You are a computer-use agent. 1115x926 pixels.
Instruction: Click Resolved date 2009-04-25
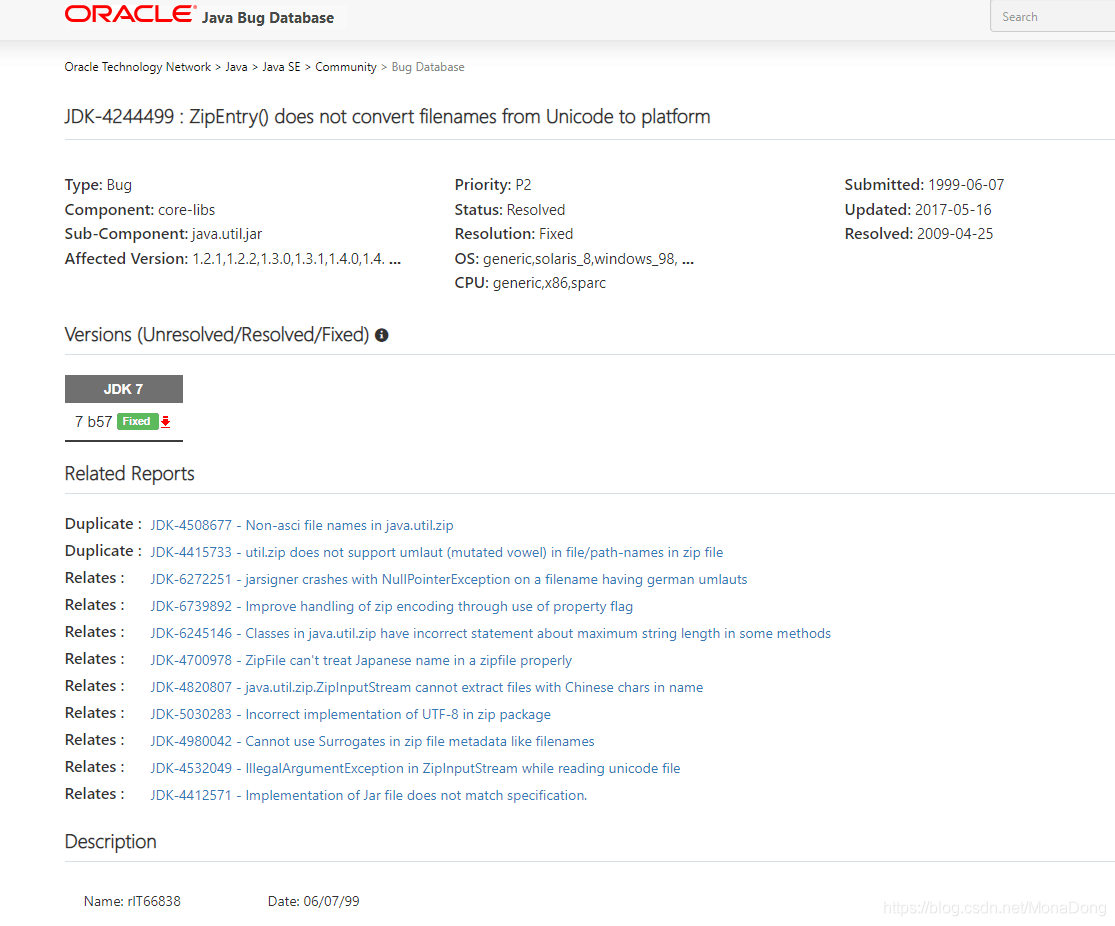coord(918,234)
